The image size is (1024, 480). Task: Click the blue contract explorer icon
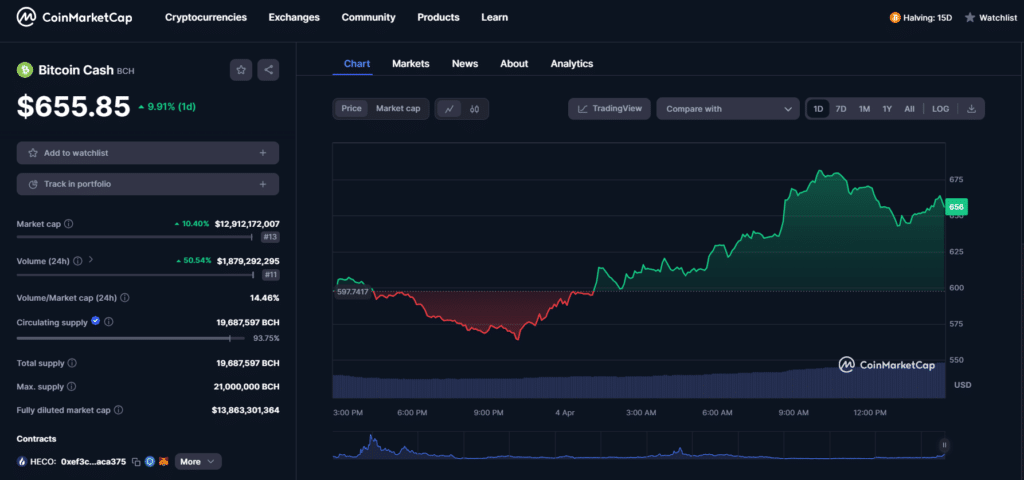pyautogui.click(x=150, y=462)
